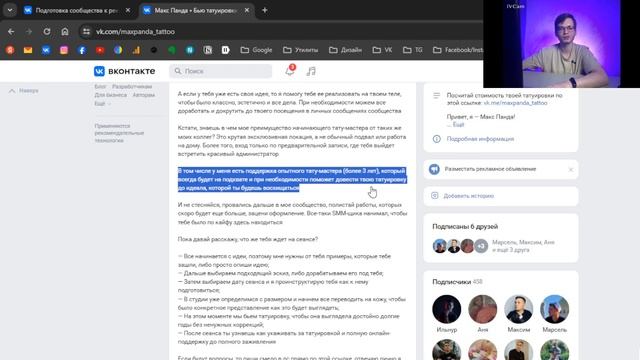Open the YouTube bookmark
The width and height of the screenshot is (640, 360).
click(100, 50)
